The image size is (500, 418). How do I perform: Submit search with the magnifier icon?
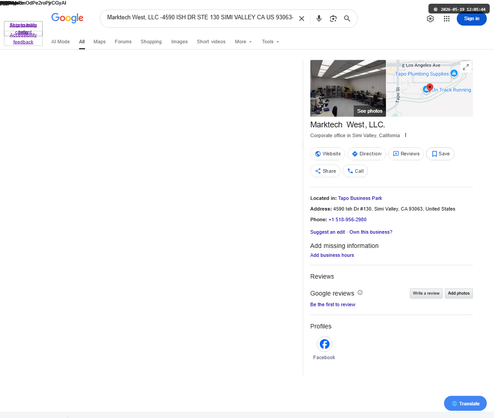click(x=347, y=19)
